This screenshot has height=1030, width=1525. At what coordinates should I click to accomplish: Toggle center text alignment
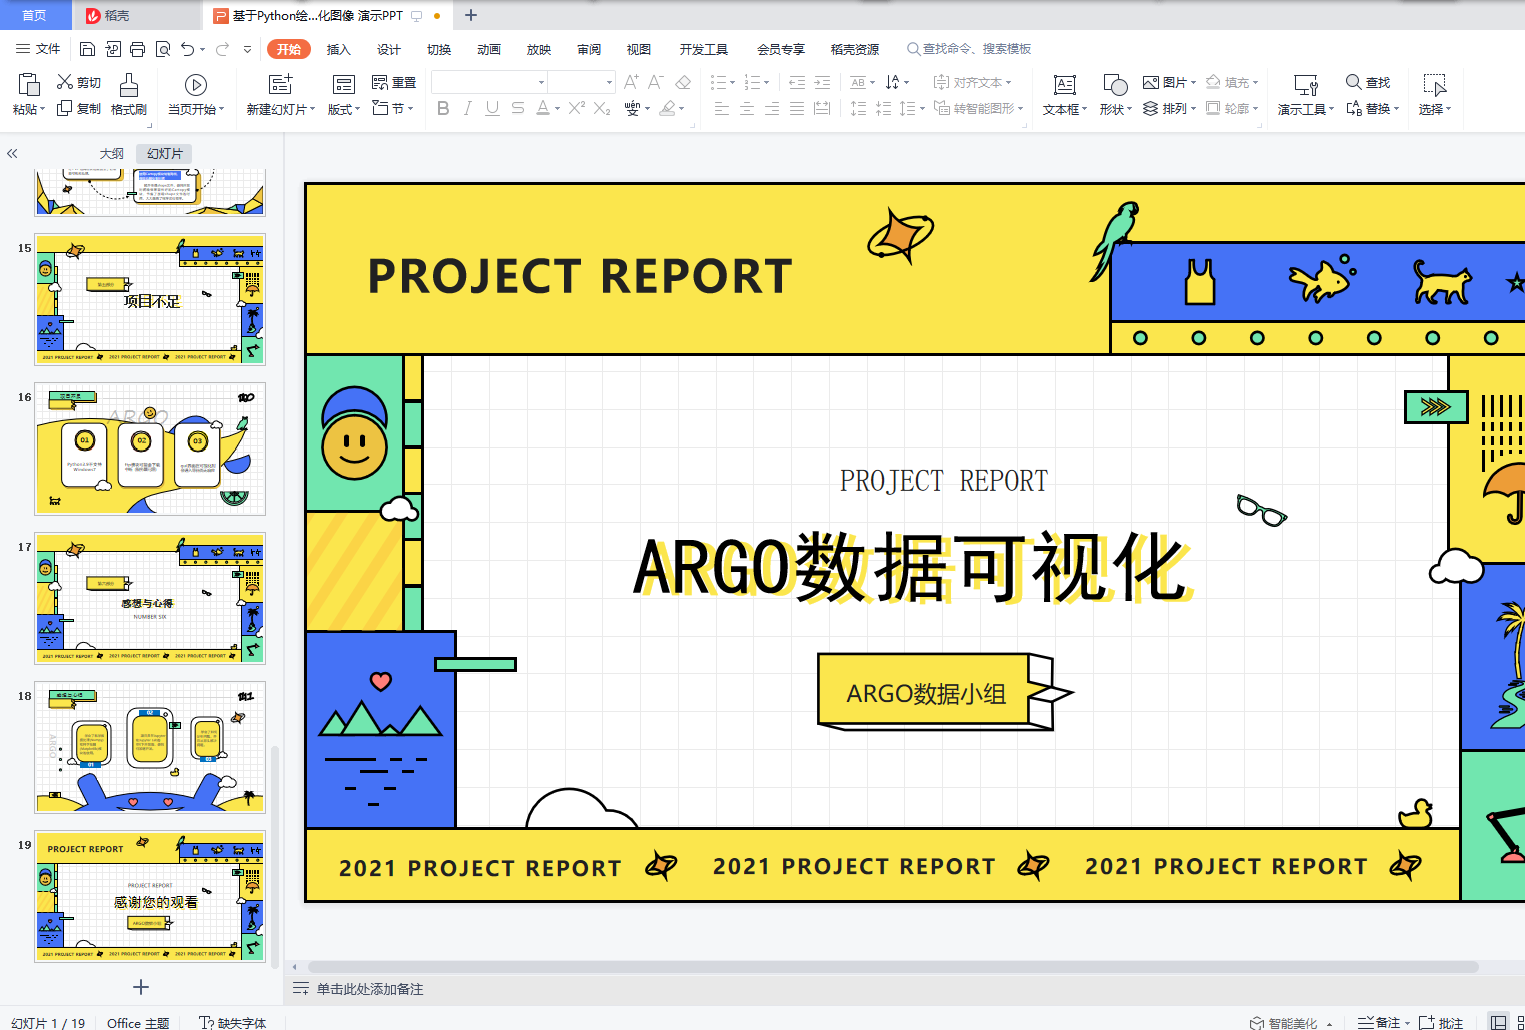click(747, 108)
